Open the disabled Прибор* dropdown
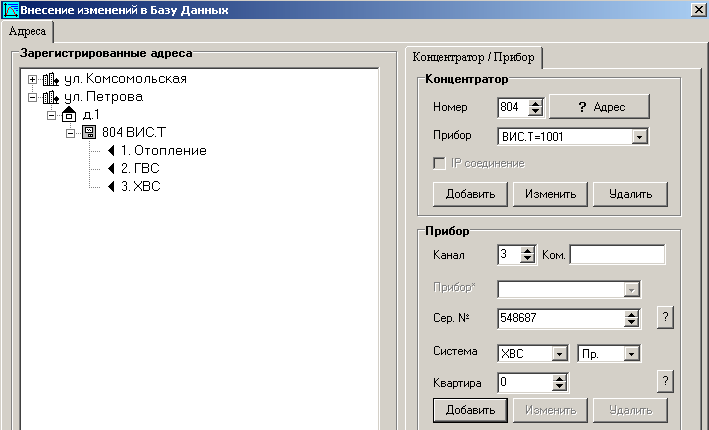The image size is (709, 430). (631, 289)
